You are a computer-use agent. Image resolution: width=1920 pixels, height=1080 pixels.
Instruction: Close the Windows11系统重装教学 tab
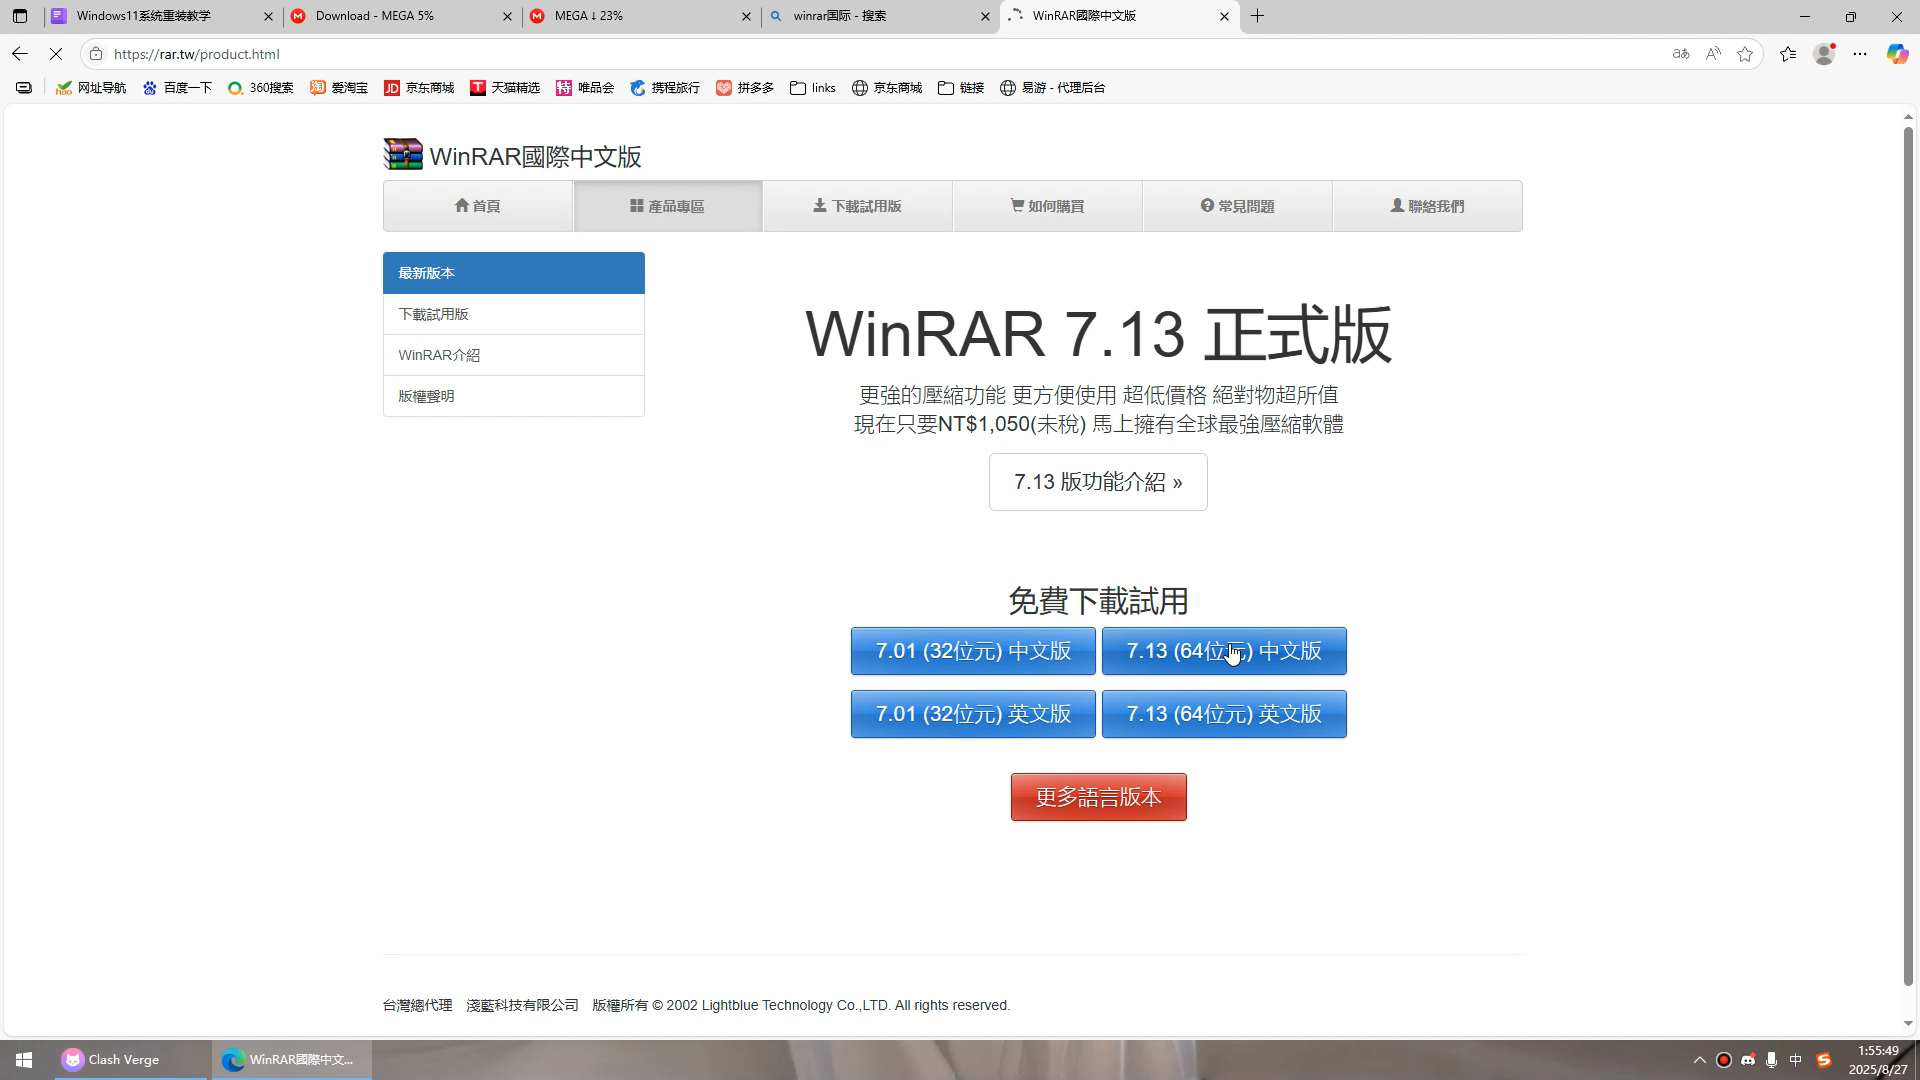268,16
